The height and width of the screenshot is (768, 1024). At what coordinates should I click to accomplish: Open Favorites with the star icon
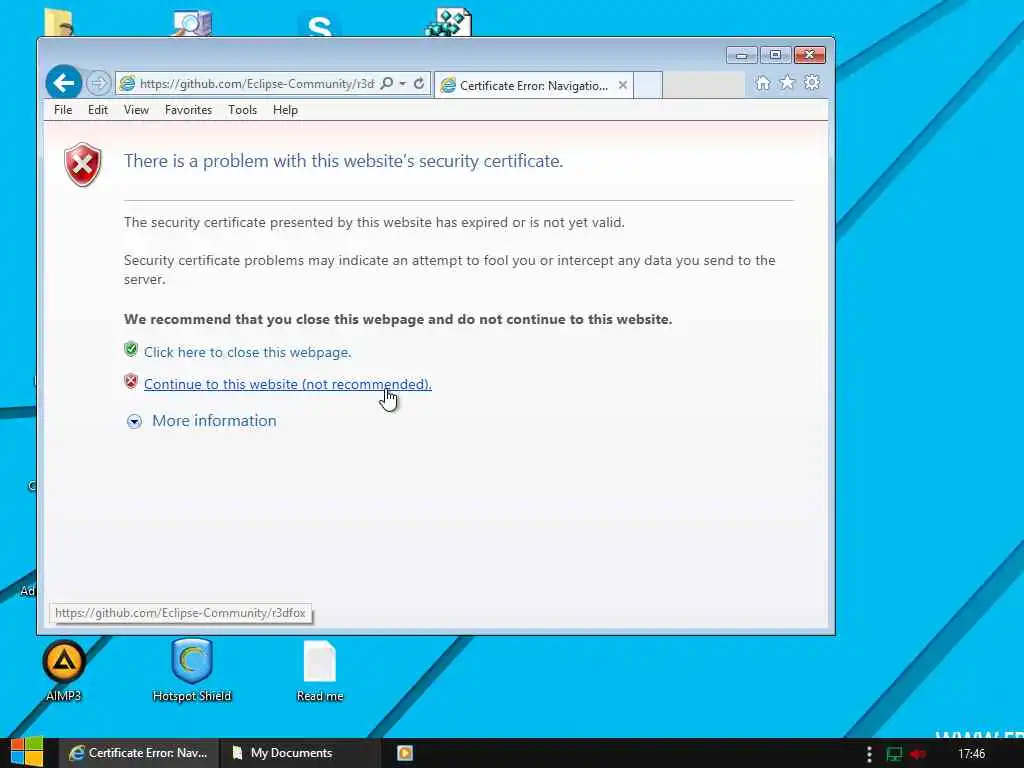click(x=787, y=83)
